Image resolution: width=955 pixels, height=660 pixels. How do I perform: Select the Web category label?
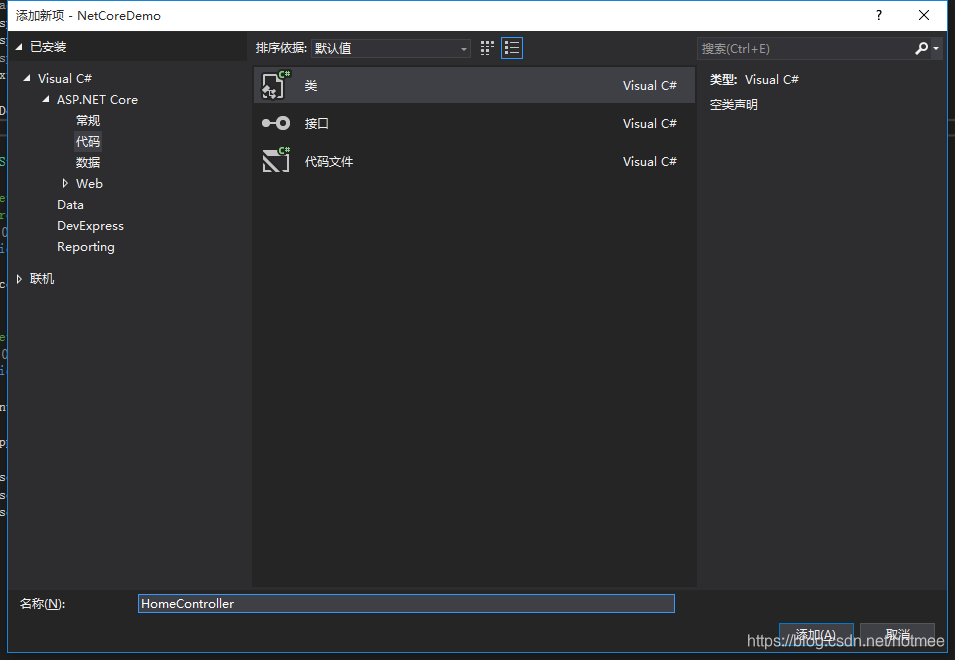coord(89,183)
